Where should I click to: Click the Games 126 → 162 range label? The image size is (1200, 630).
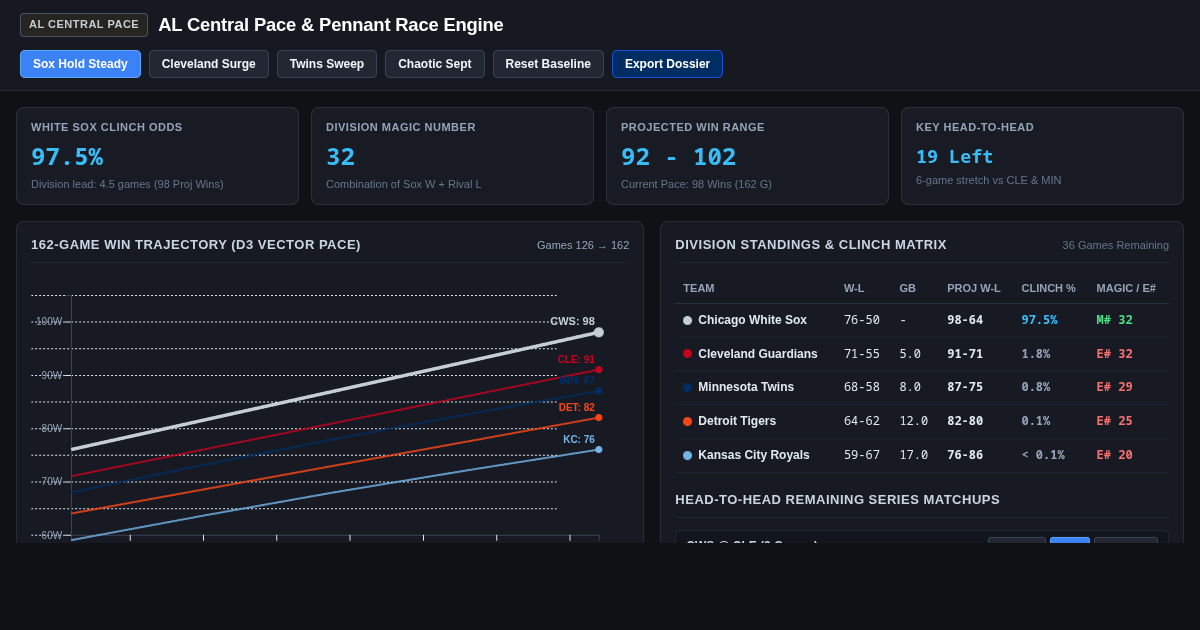583,245
